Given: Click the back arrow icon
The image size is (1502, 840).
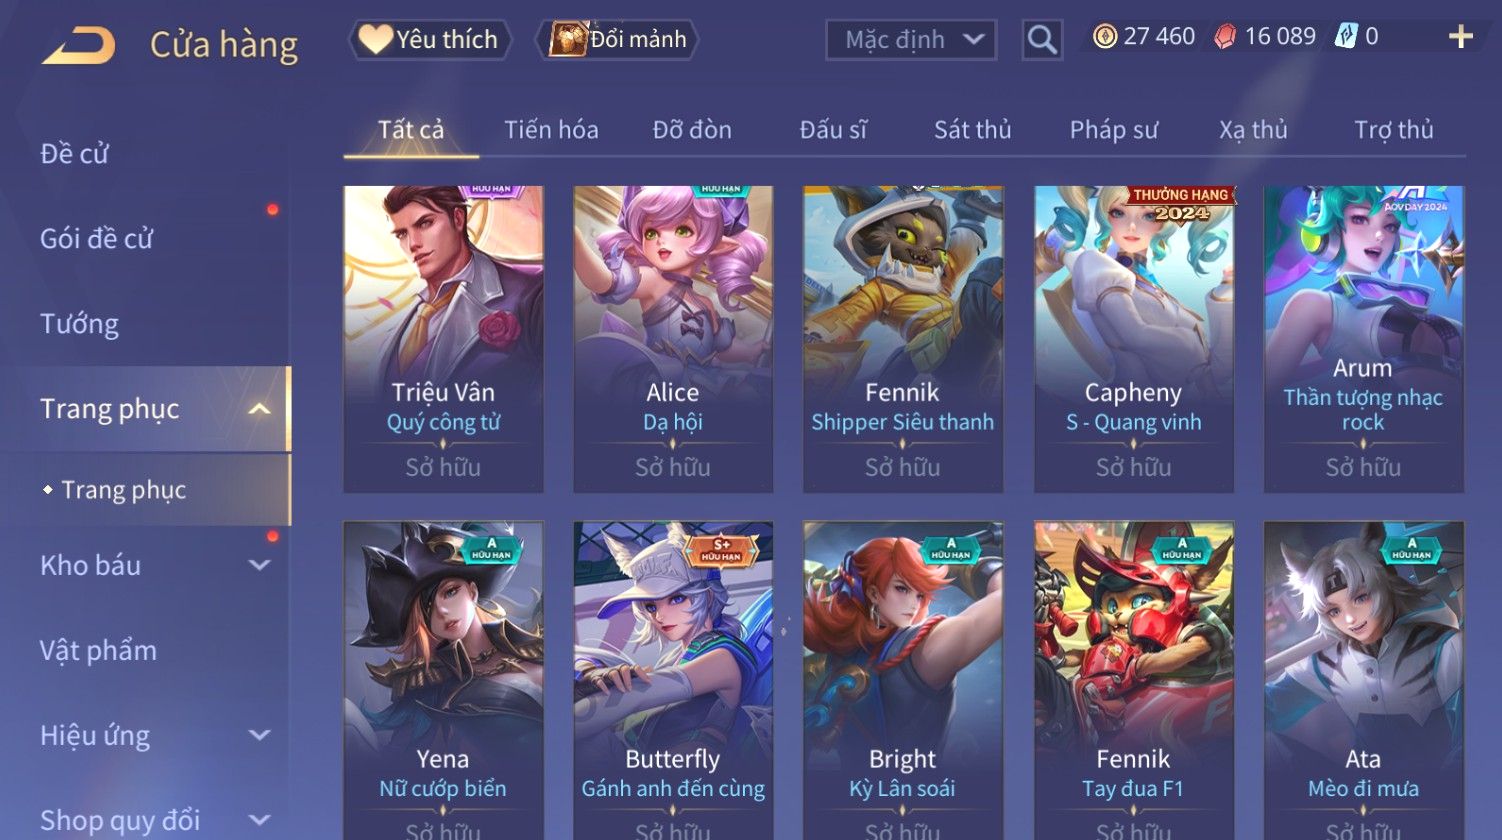Looking at the screenshot, I should click(x=78, y=46).
